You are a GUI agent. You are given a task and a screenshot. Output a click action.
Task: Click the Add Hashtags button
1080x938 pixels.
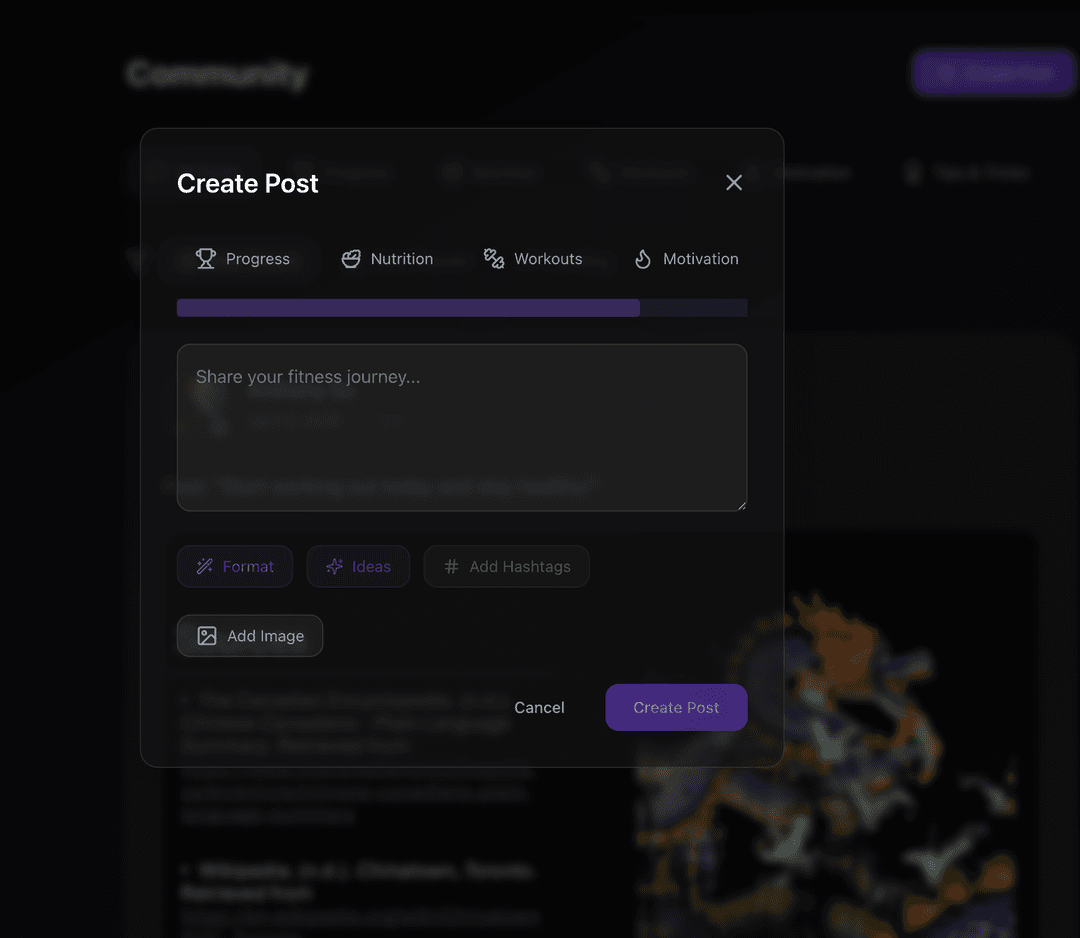coord(507,566)
